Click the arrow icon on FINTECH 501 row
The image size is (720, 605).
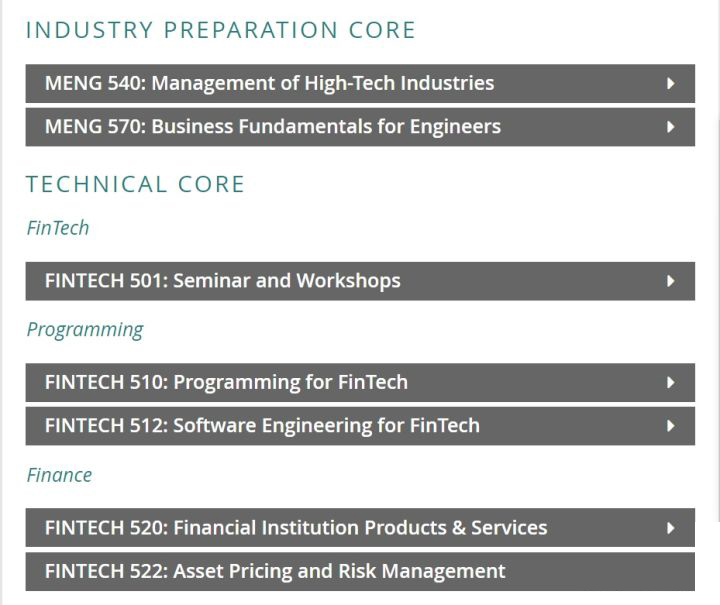point(671,281)
